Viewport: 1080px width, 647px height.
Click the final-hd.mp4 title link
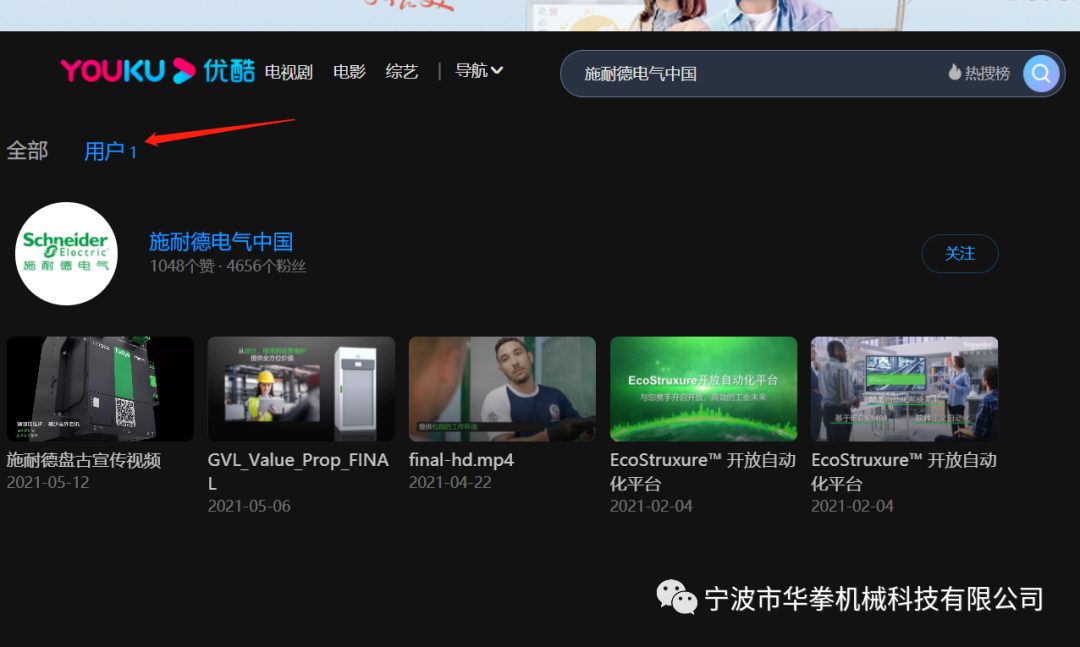click(461, 460)
